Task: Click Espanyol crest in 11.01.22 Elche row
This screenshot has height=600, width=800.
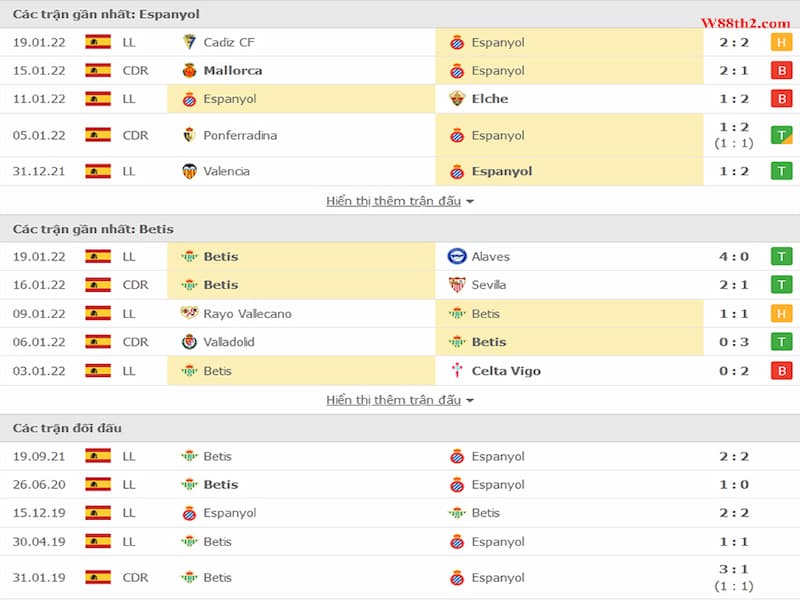Action: (x=189, y=99)
